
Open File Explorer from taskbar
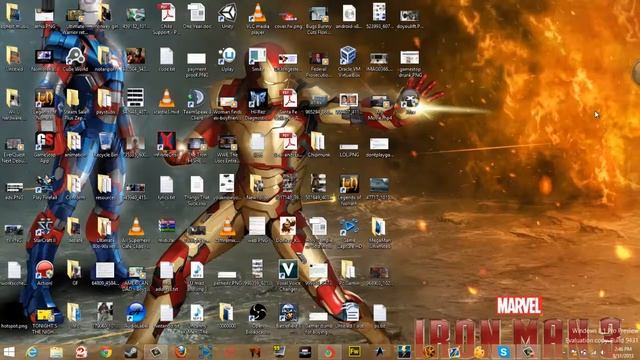tap(56, 352)
